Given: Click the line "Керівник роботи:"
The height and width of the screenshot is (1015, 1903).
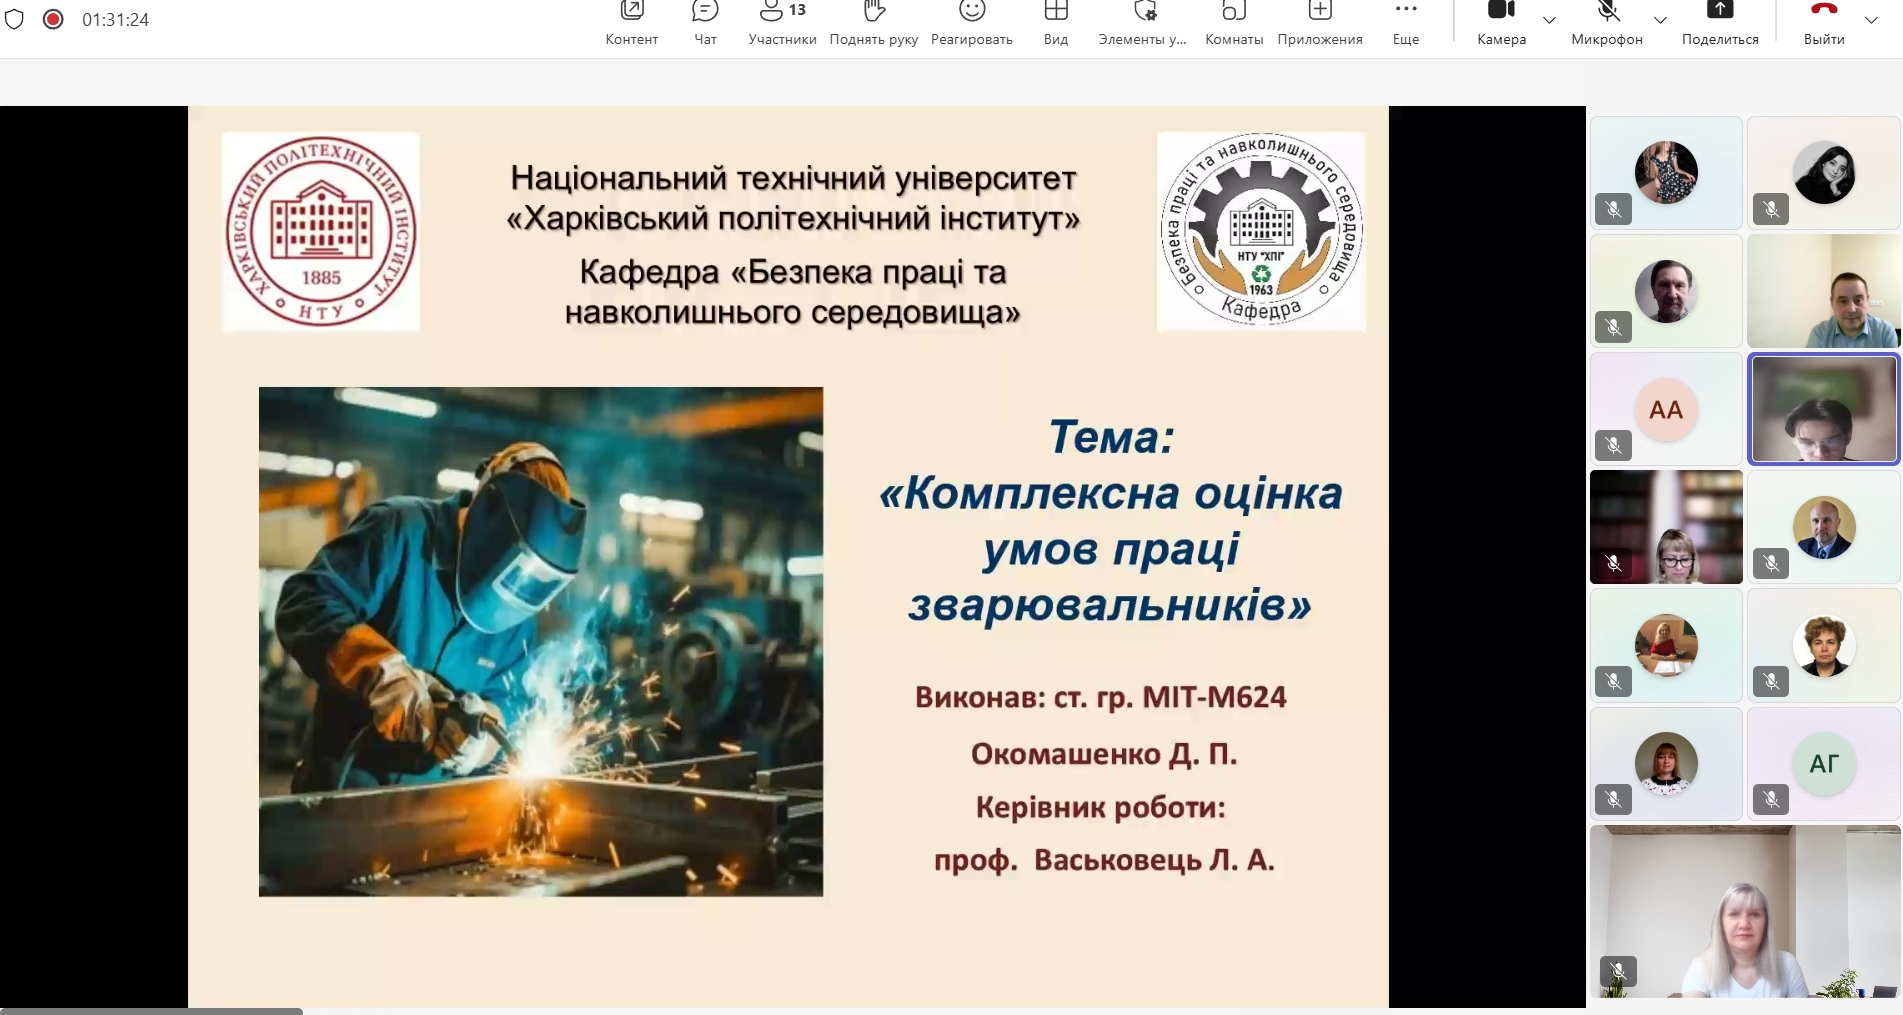Looking at the screenshot, I should [x=1101, y=807].
